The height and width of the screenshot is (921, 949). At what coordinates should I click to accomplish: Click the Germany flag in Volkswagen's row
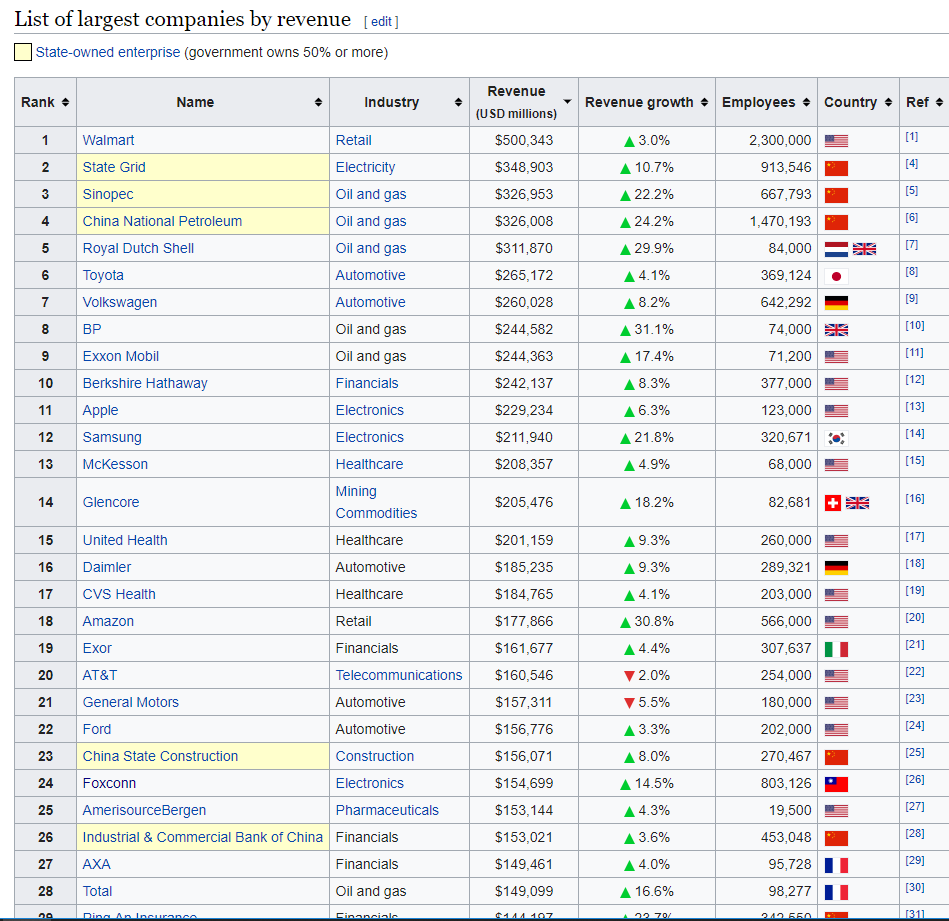836,303
